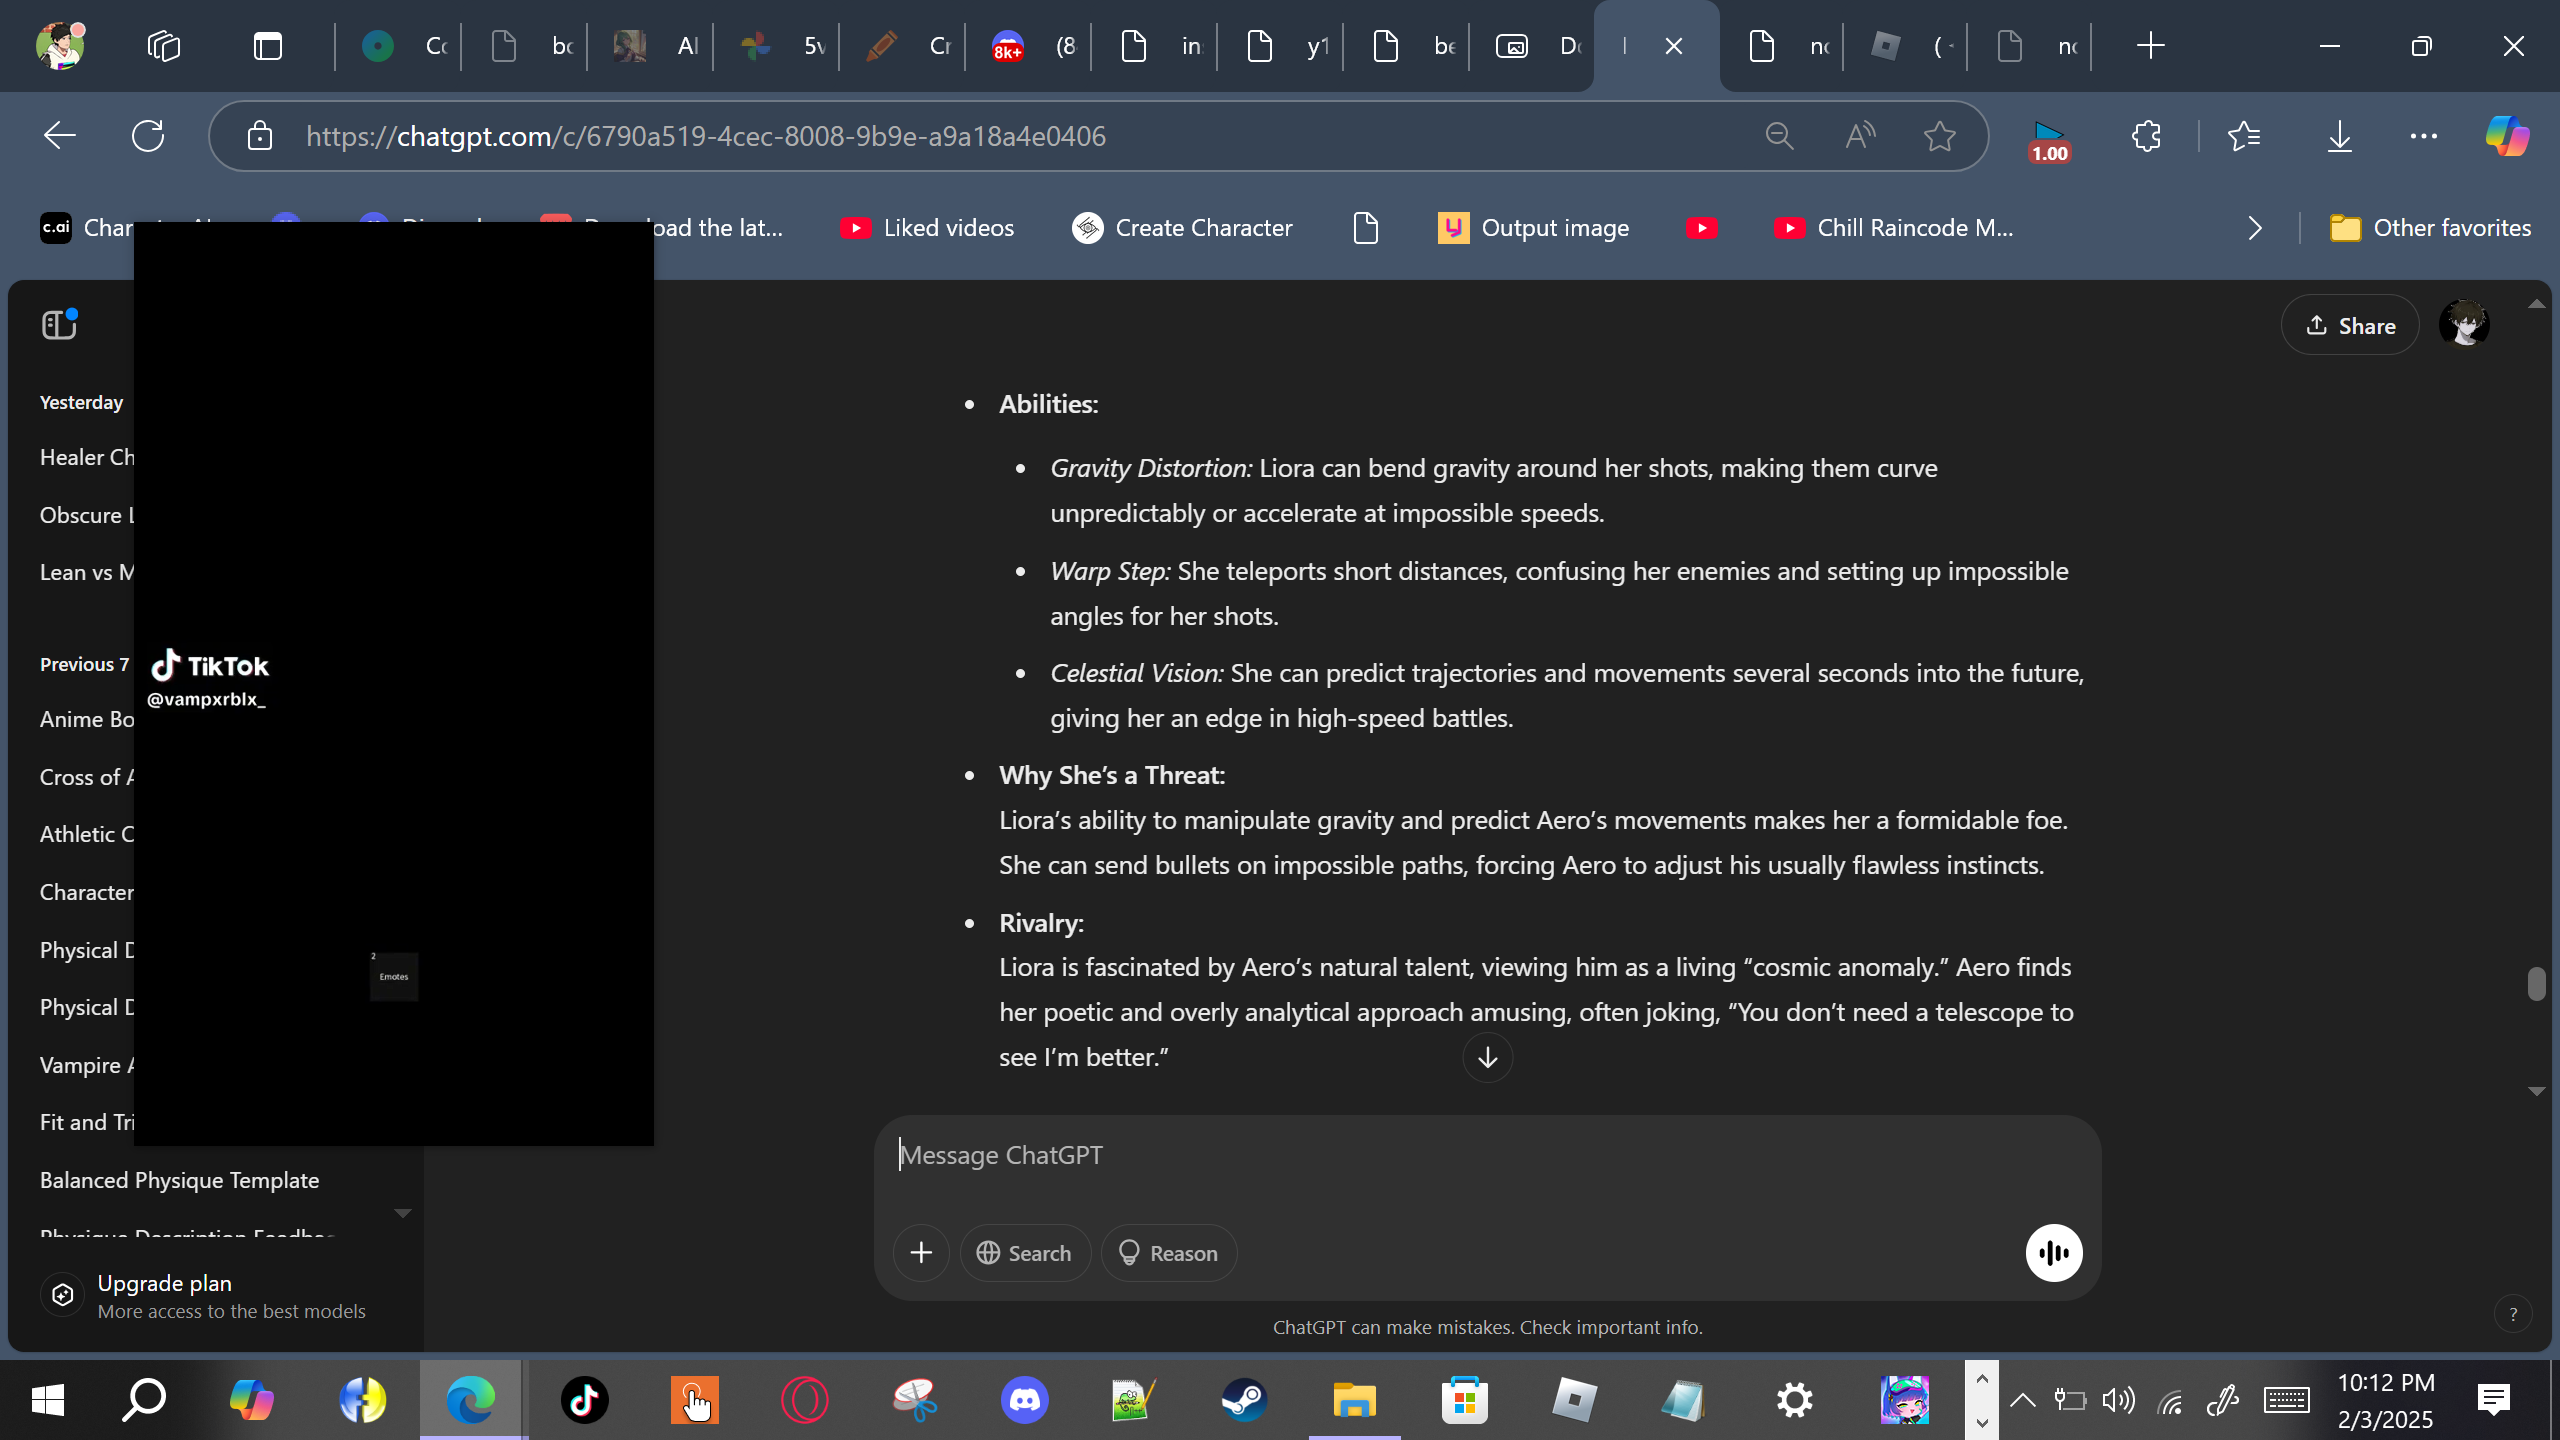The image size is (2560, 1440).
Task: Add this page to favorites with the star
Action: [1940, 136]
